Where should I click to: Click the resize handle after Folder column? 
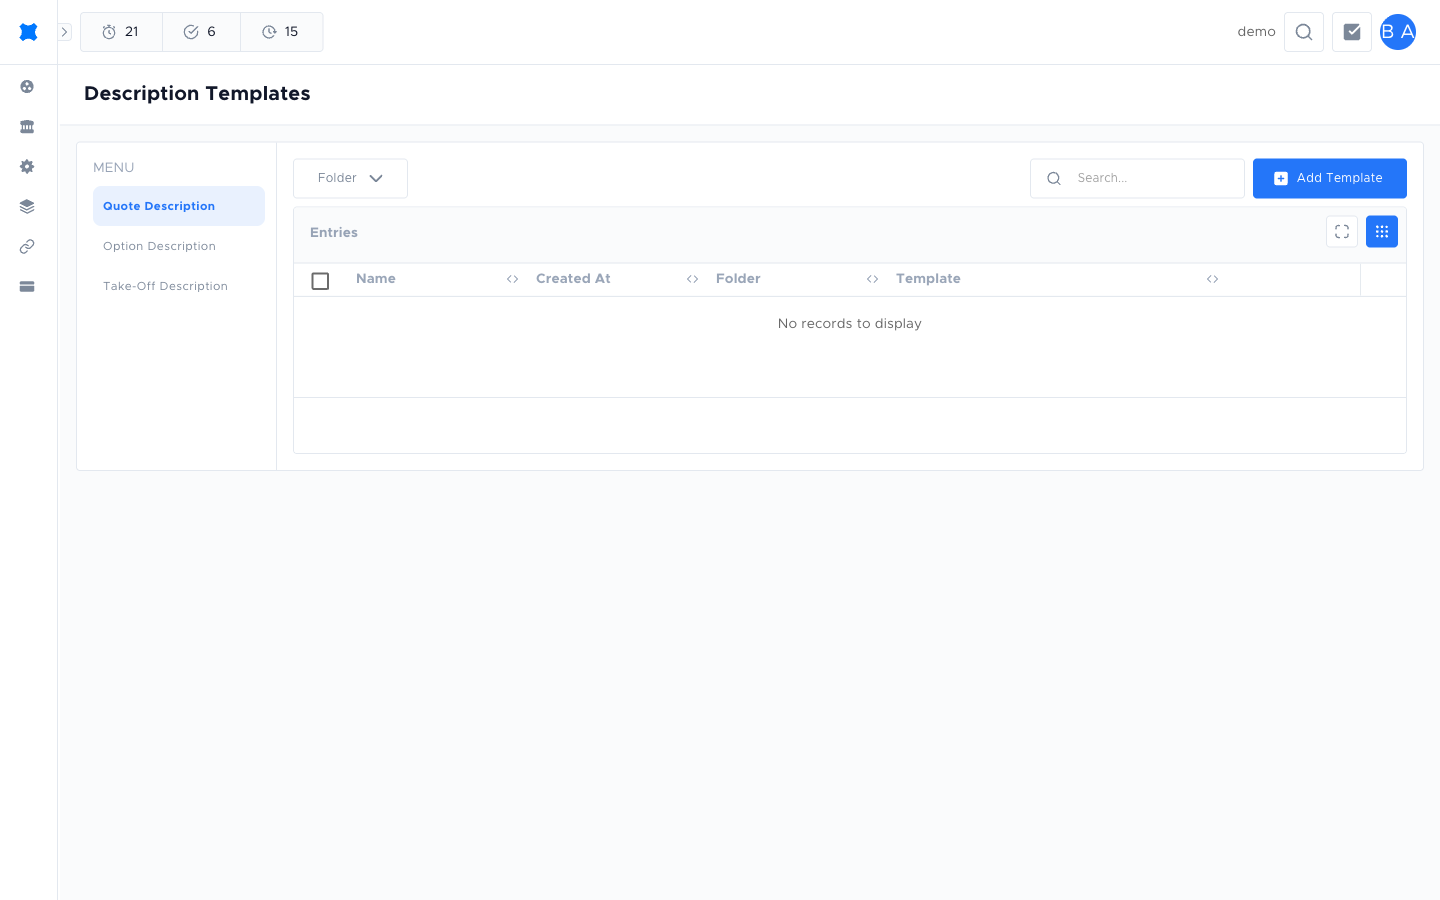click(872, 279)
